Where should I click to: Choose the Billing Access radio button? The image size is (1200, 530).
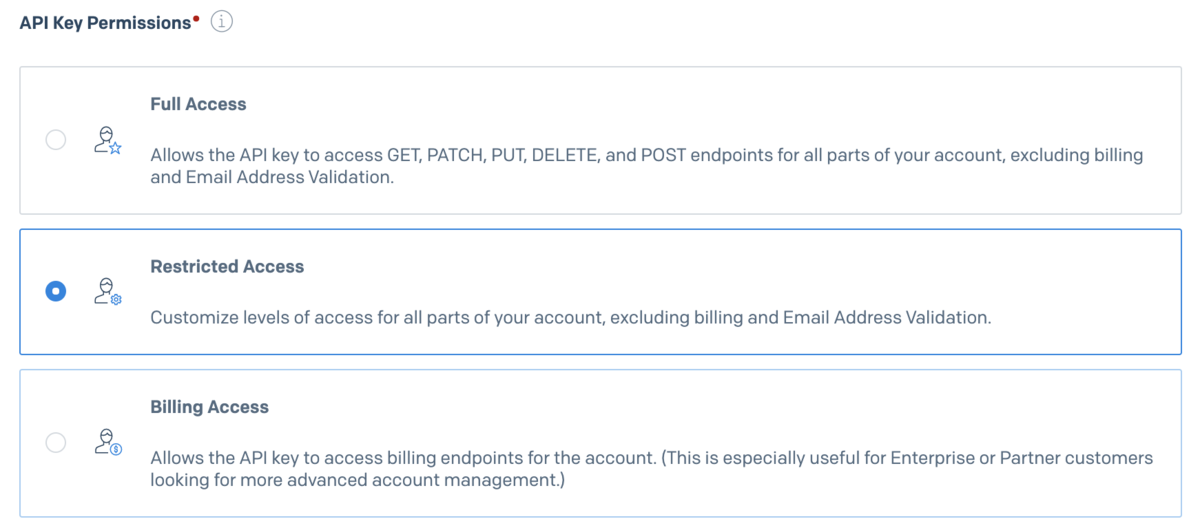[x=56, y=442]
